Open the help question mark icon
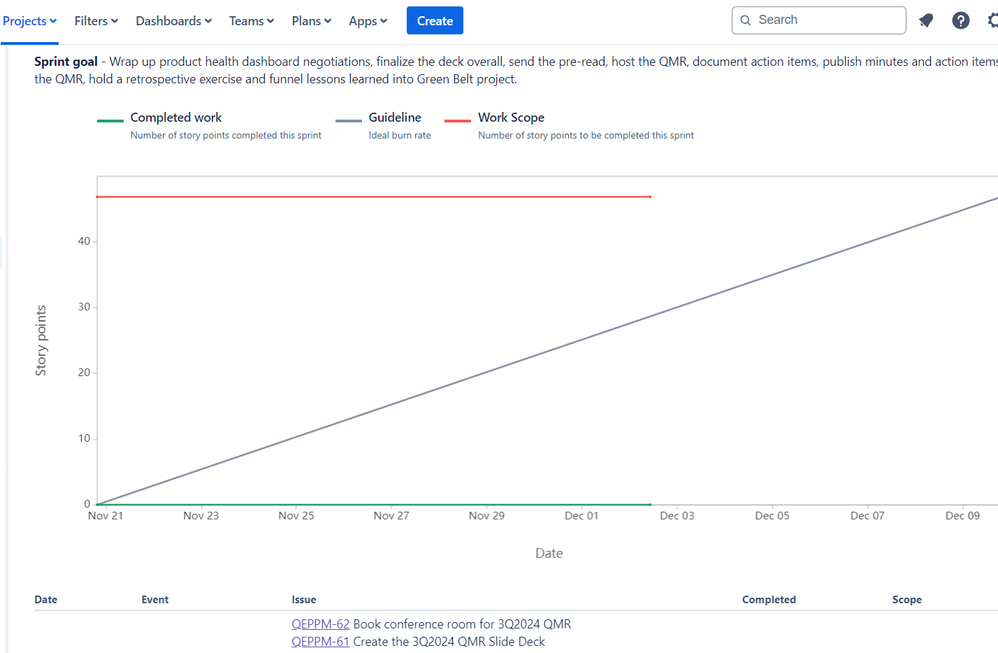Image resolution: width=998 pixels, height=653 pixels. point(960,21)
